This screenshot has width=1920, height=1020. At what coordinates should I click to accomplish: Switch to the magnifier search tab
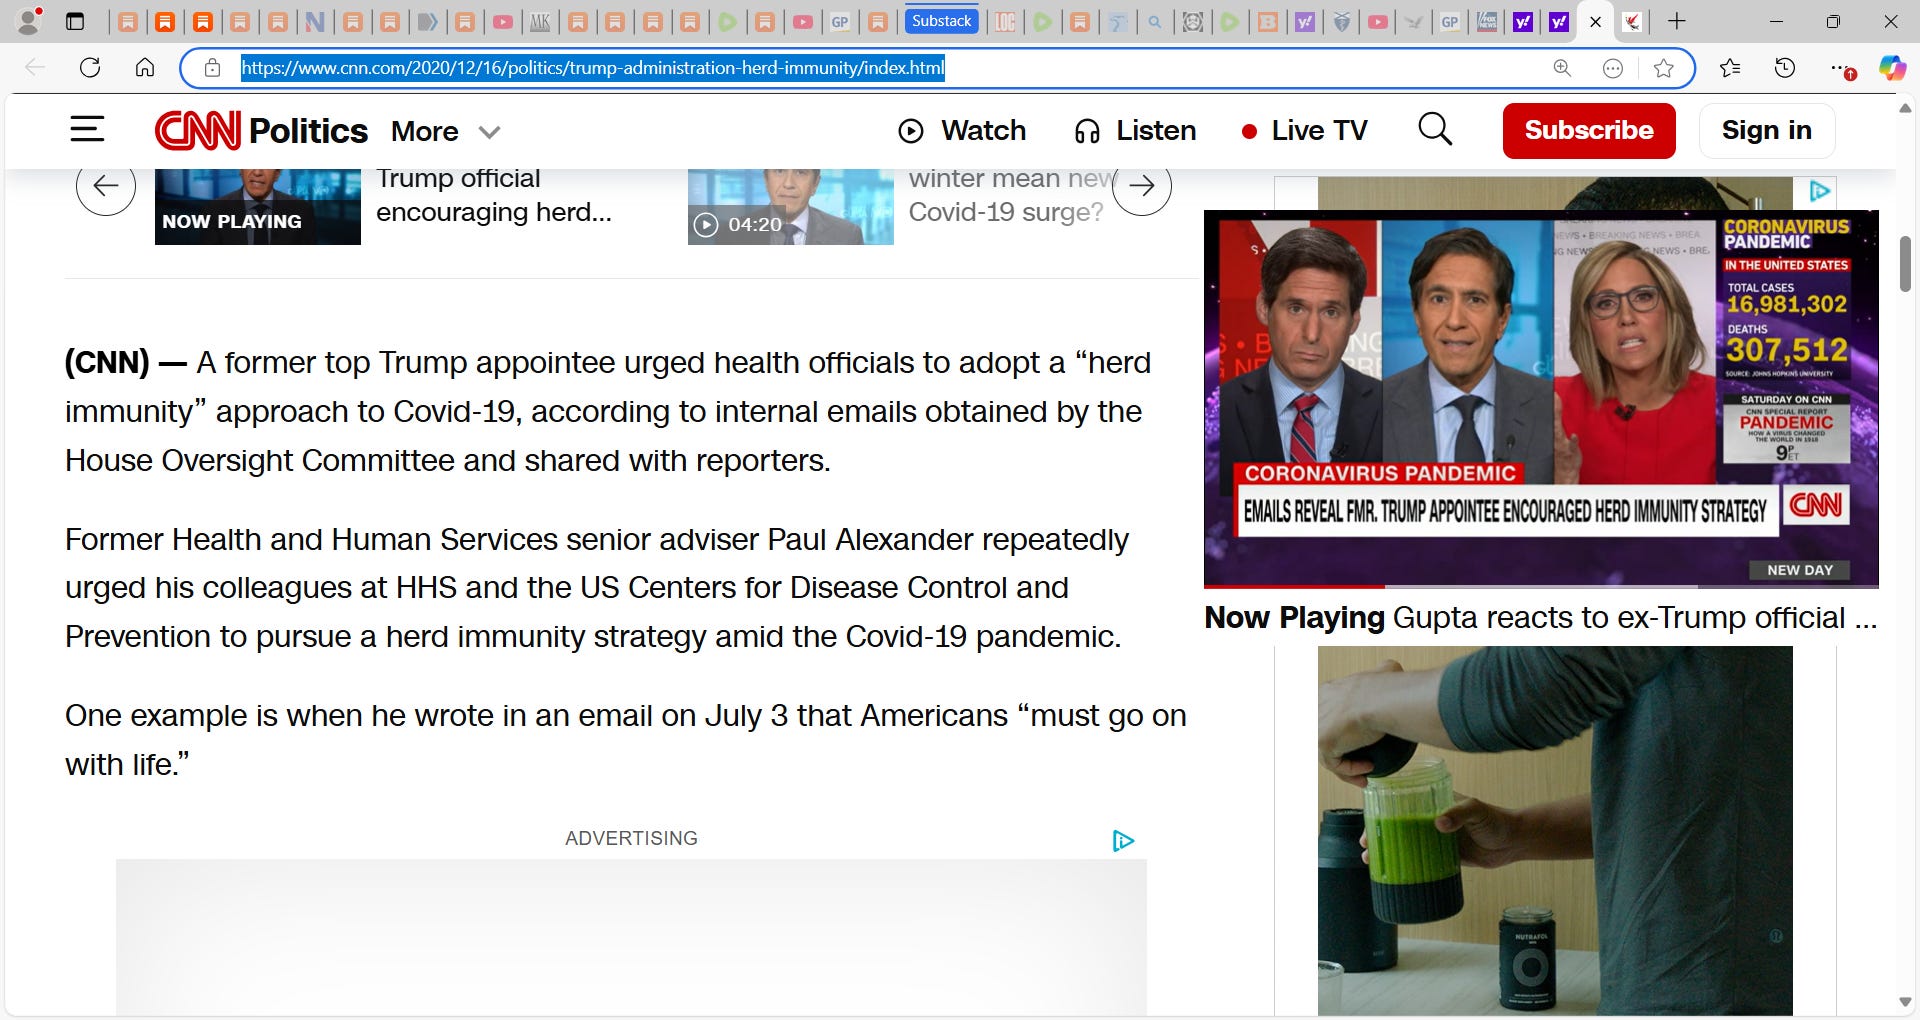click(1155, 22)
